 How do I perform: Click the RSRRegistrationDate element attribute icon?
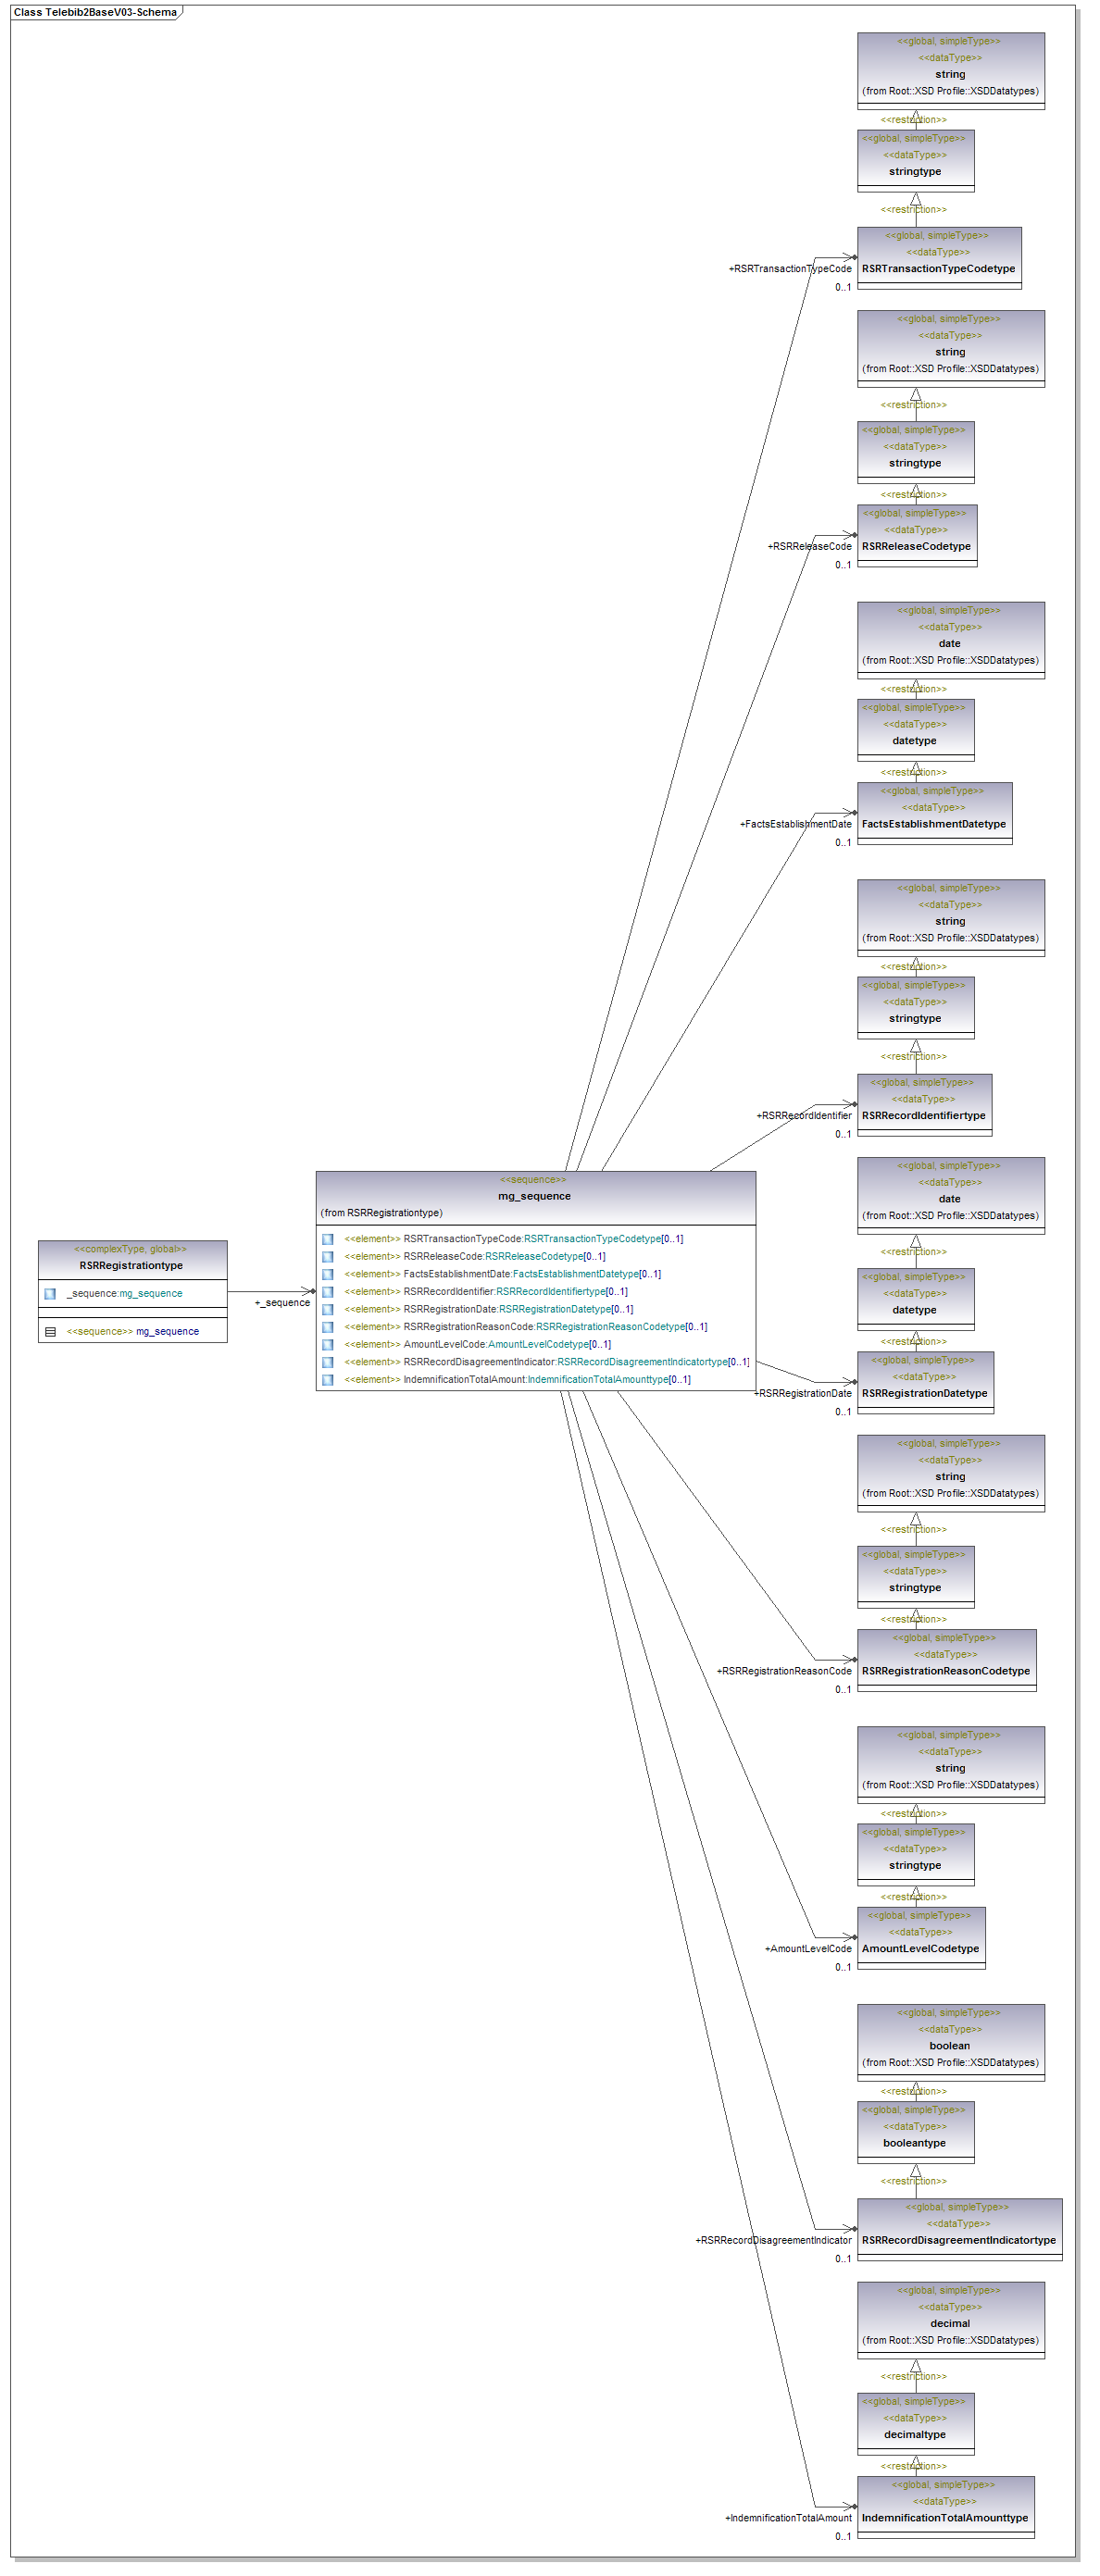pyautogui.click(x=327, y=1309)
